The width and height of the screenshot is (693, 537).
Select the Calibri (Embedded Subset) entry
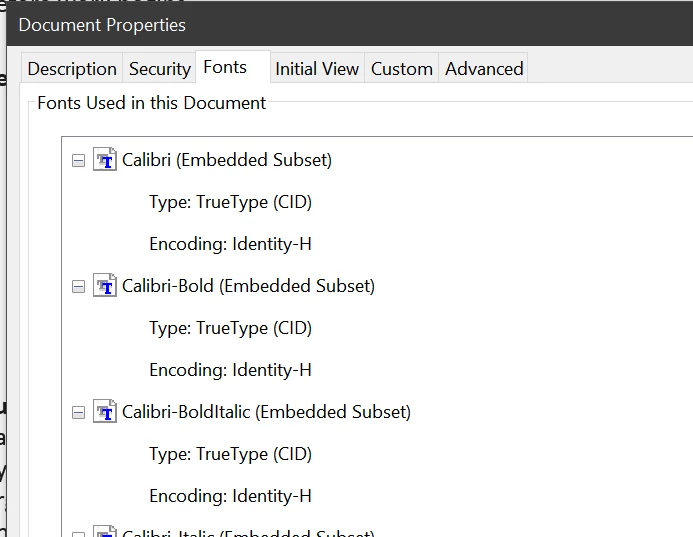pyautogui.click(x=227, y=160)
